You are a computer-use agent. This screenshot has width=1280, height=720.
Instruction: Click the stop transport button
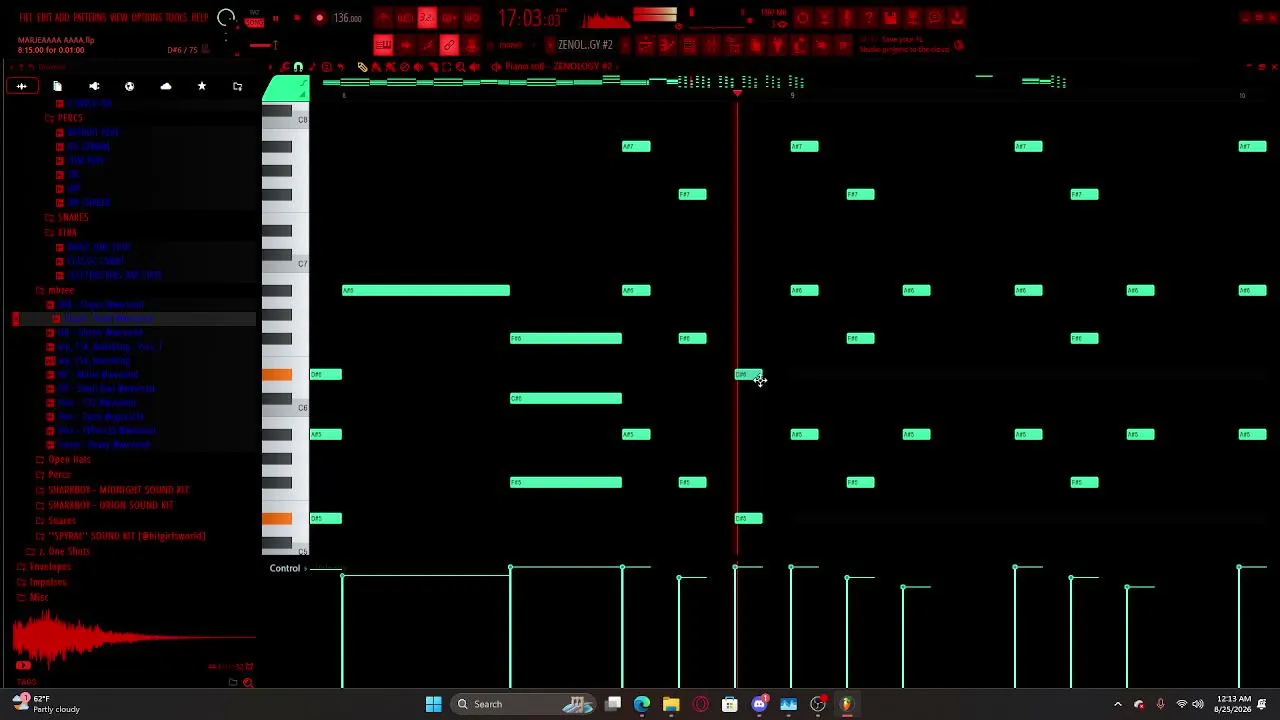pyautogui.click(x=297, y=18)
